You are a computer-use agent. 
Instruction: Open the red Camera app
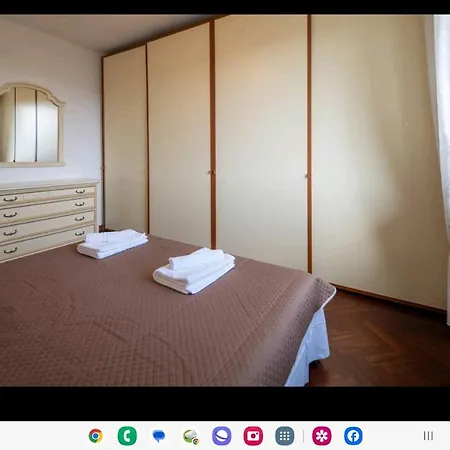253,436
